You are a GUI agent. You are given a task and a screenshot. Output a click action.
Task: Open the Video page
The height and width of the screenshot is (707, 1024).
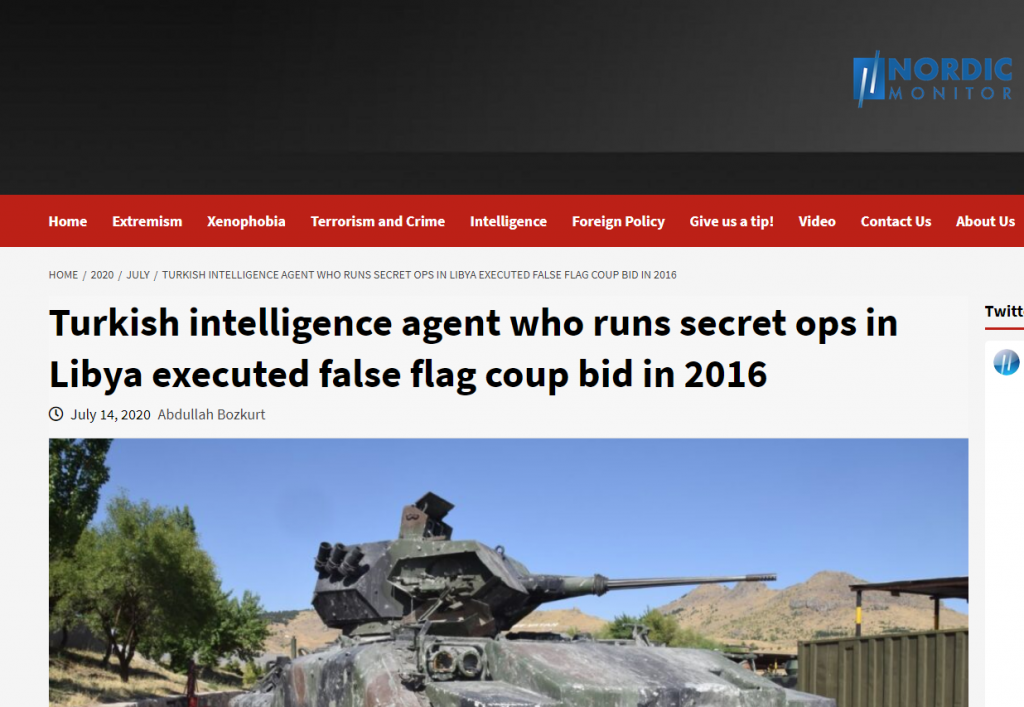pyautogui.click(x=816, y=221)
